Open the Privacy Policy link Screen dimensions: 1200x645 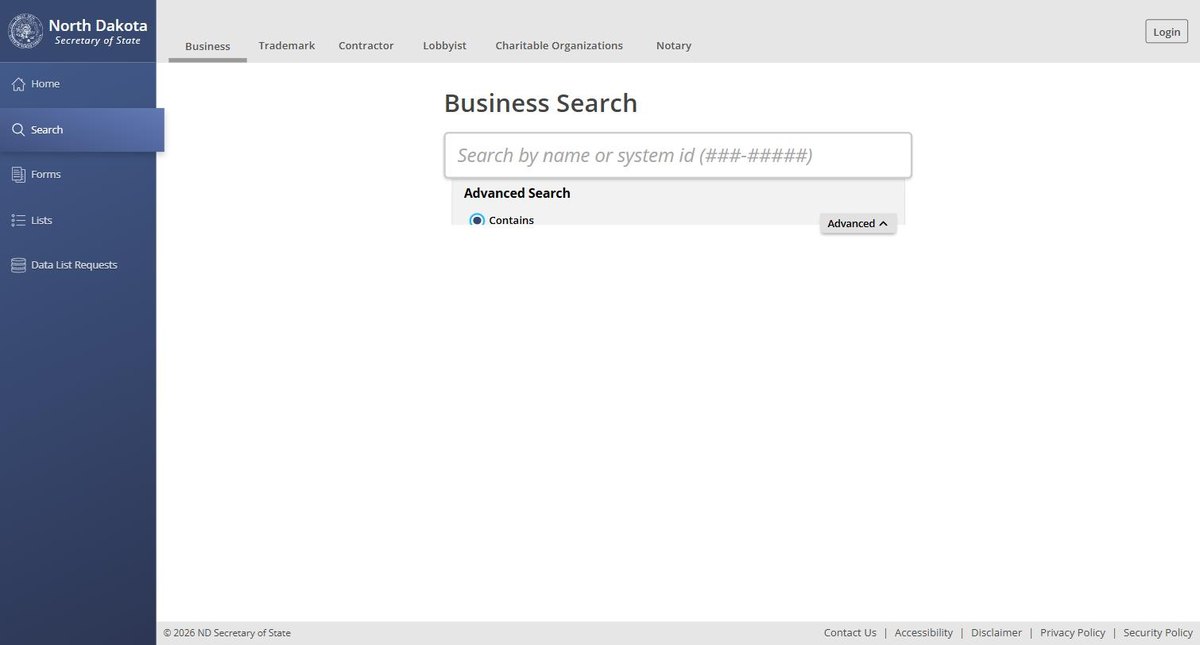click(1073, 633)
